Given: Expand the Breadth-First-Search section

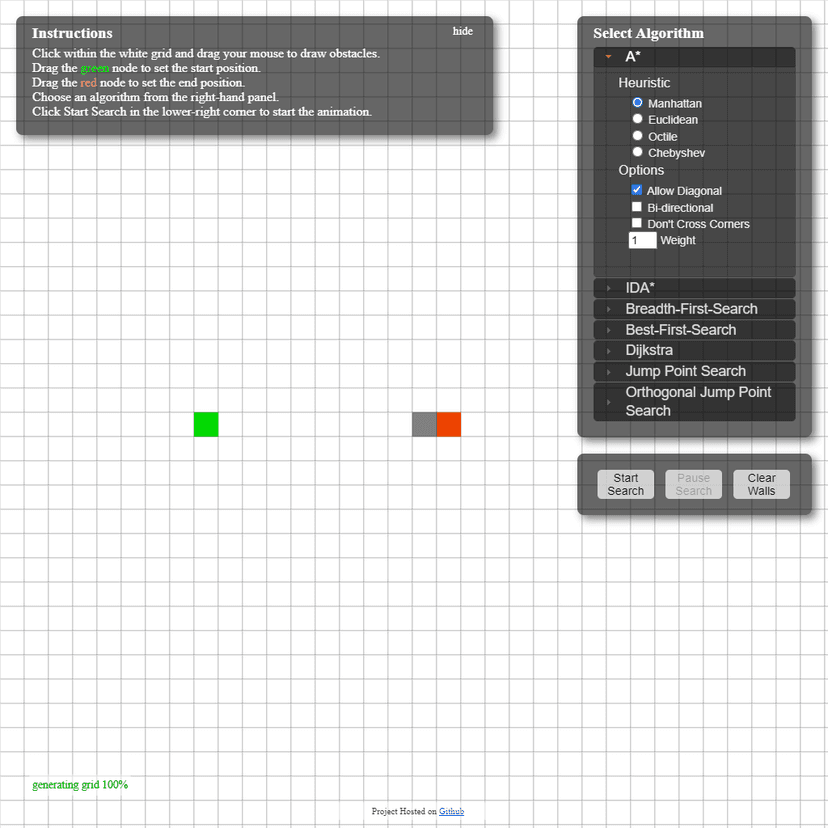Looking at the screenshot, I should point(694,308).
